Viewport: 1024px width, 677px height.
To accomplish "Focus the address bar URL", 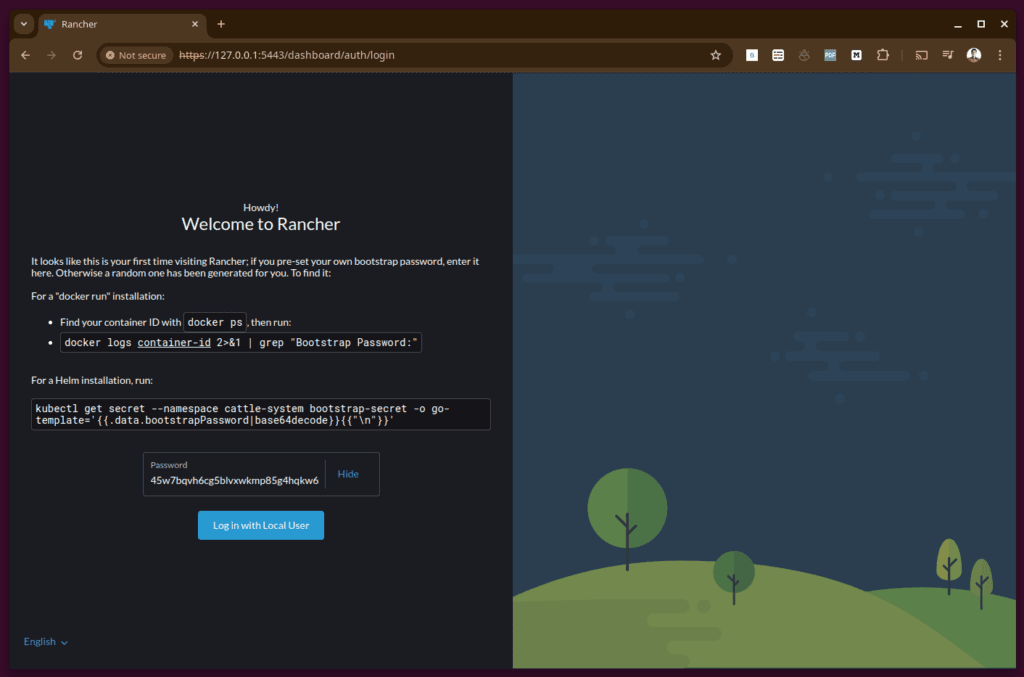I will [x=287, y=55].
